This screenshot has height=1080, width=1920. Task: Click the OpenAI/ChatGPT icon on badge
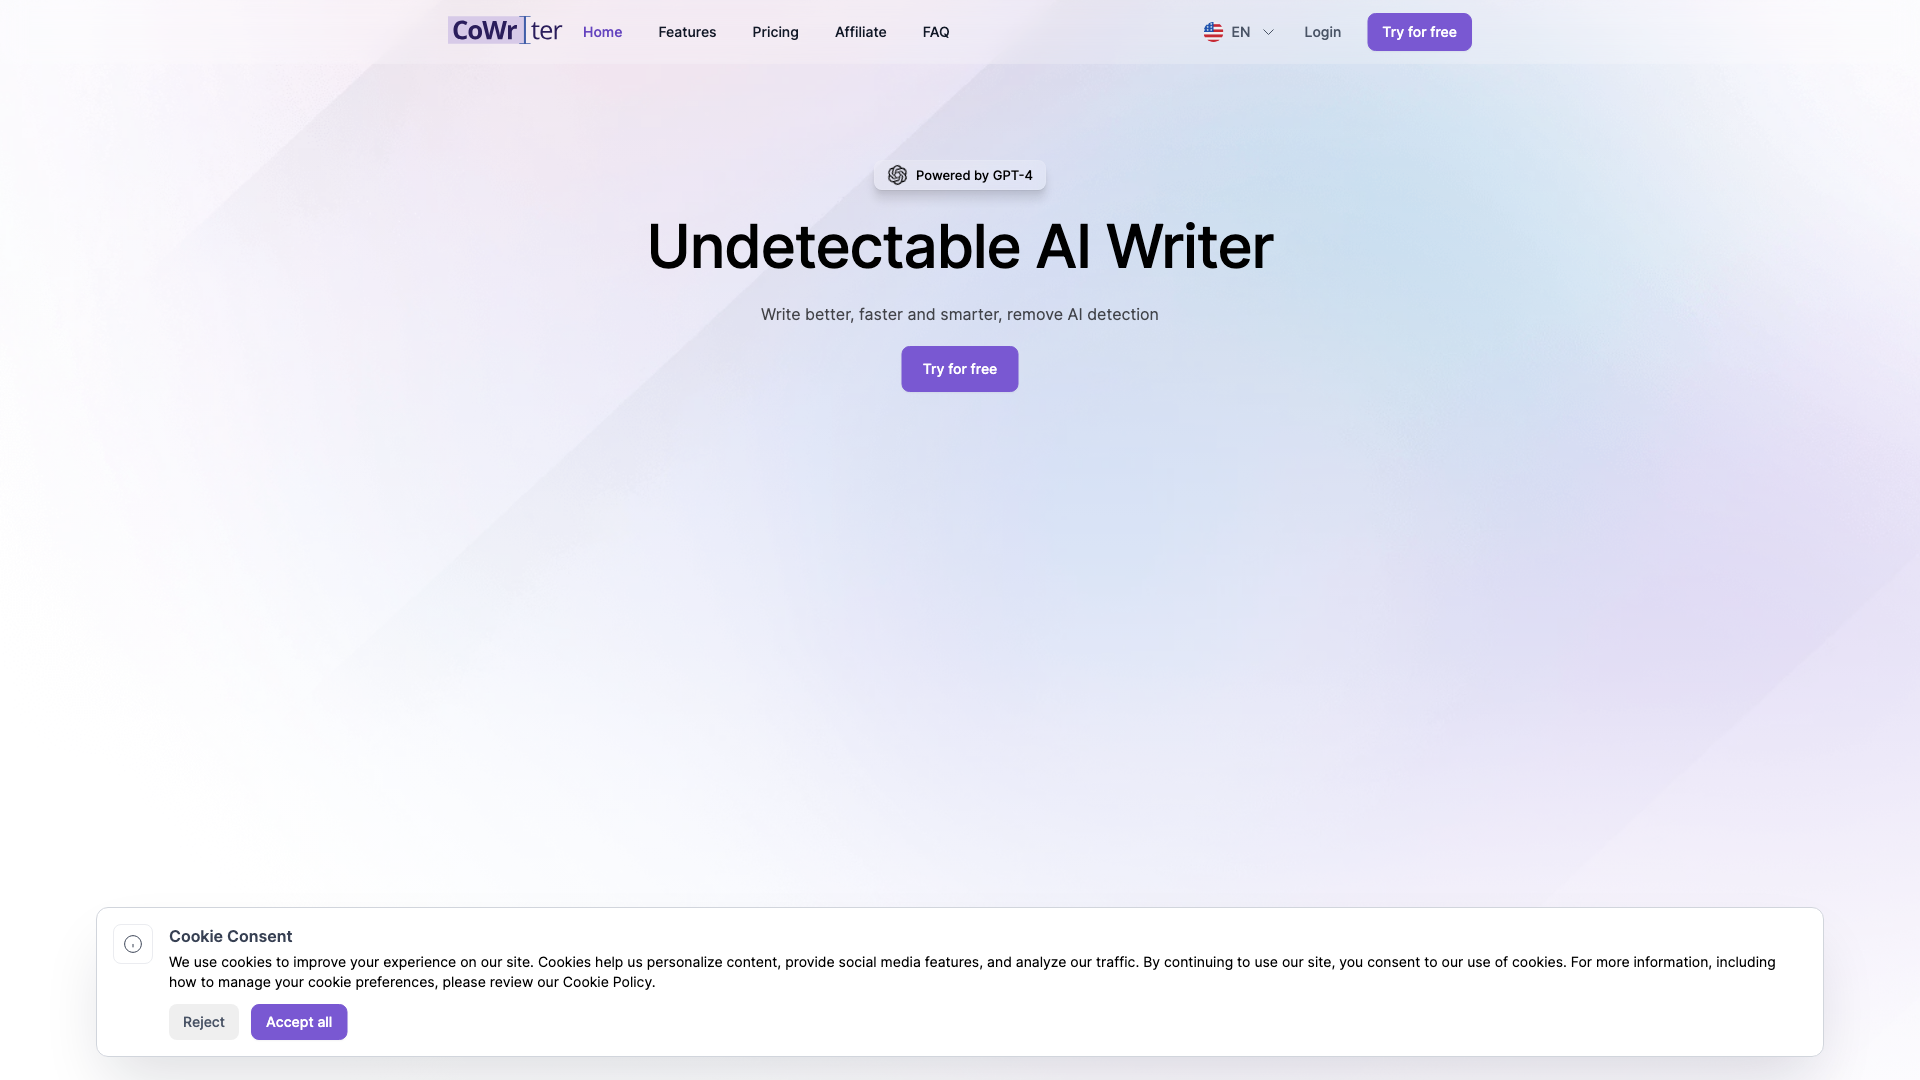pos(897,174)
